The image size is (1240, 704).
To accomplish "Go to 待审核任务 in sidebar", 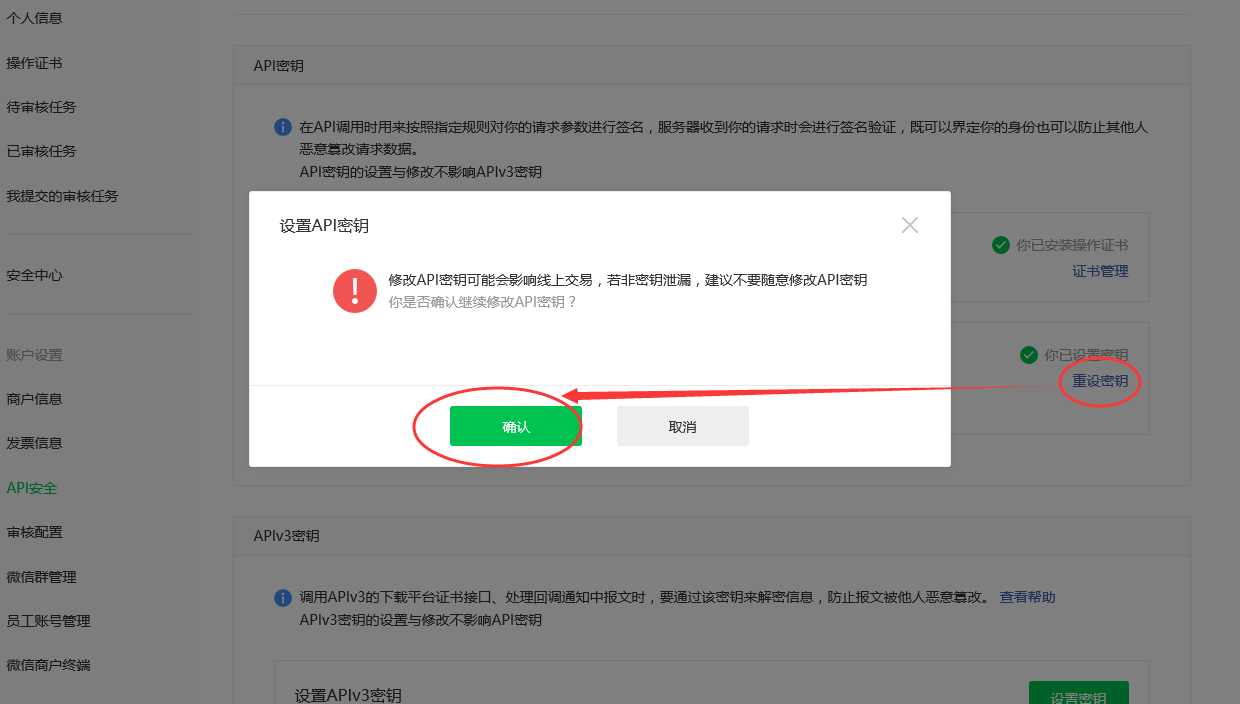I will 41,107.
